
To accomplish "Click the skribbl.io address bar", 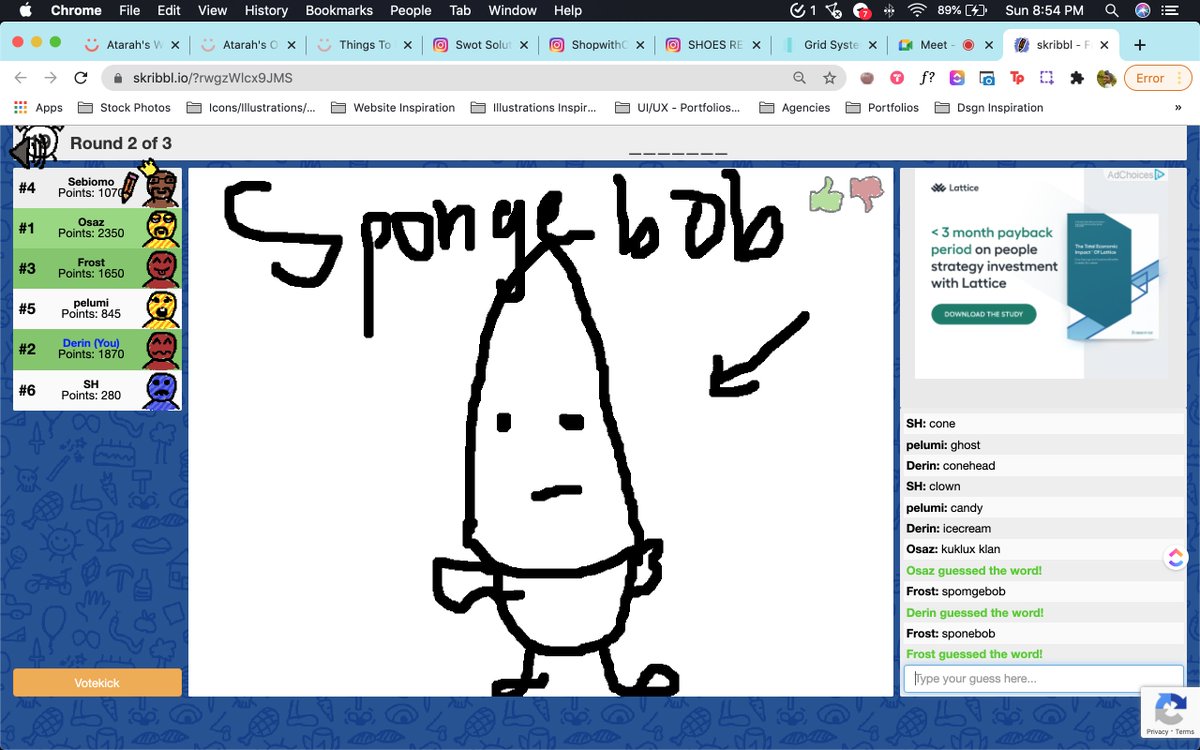I will tap(450, 78).
